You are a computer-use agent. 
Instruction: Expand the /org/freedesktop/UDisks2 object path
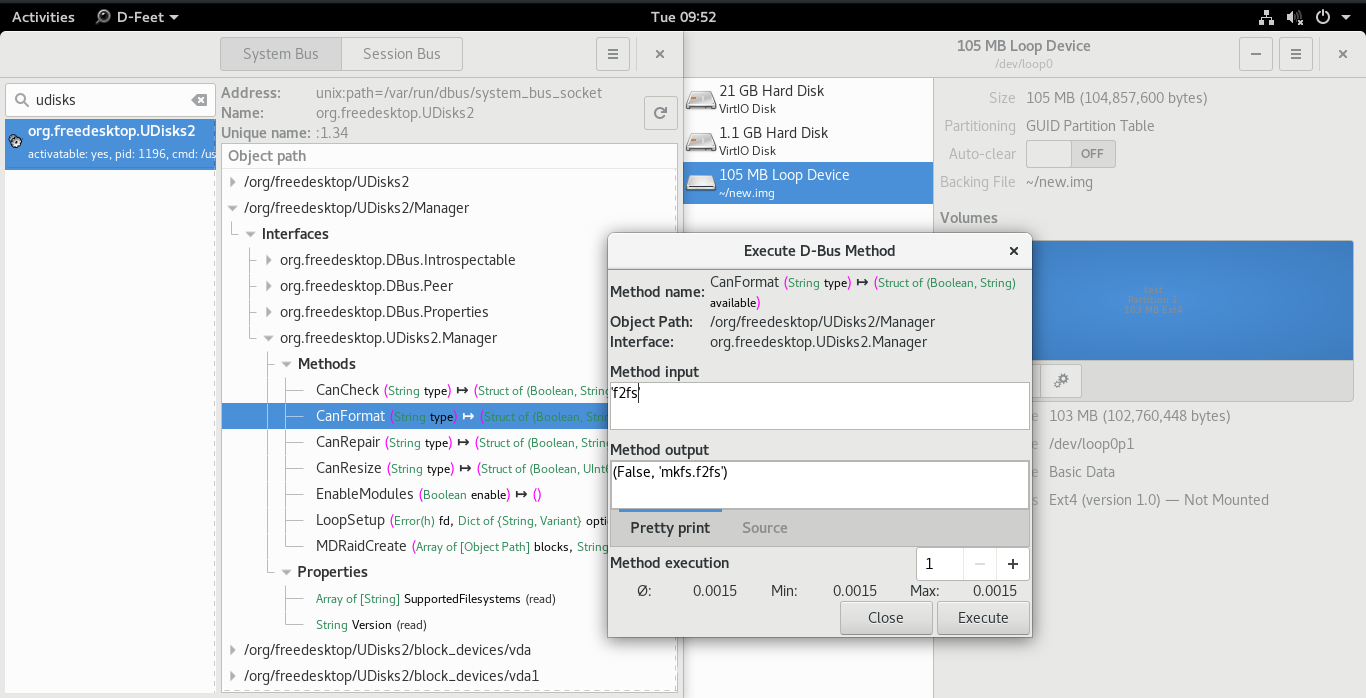(233, 182)
